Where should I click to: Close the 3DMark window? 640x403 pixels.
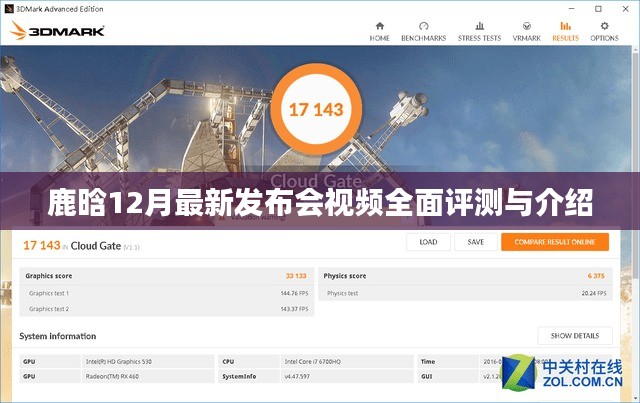point(625,9)
